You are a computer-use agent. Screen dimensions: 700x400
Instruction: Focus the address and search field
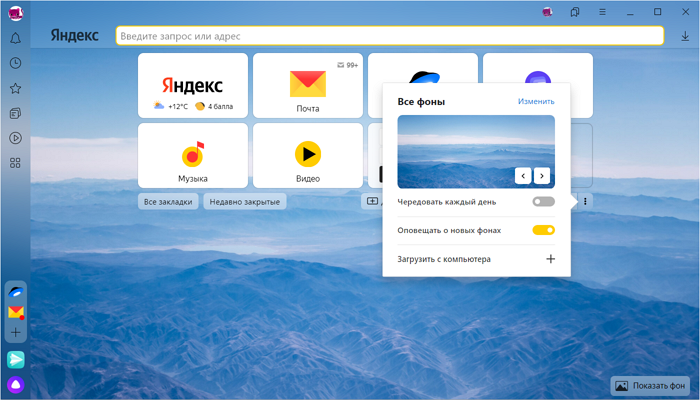390,36
